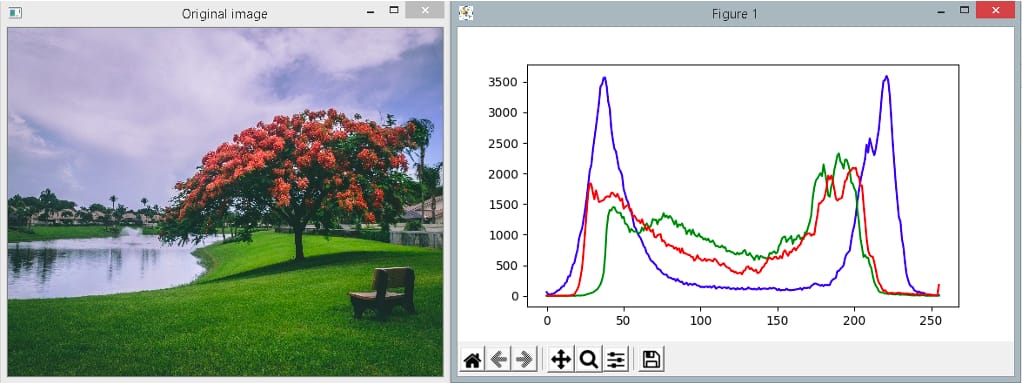Click the Home reset view icon
The image size is (1022, 383).
point(472,359)
